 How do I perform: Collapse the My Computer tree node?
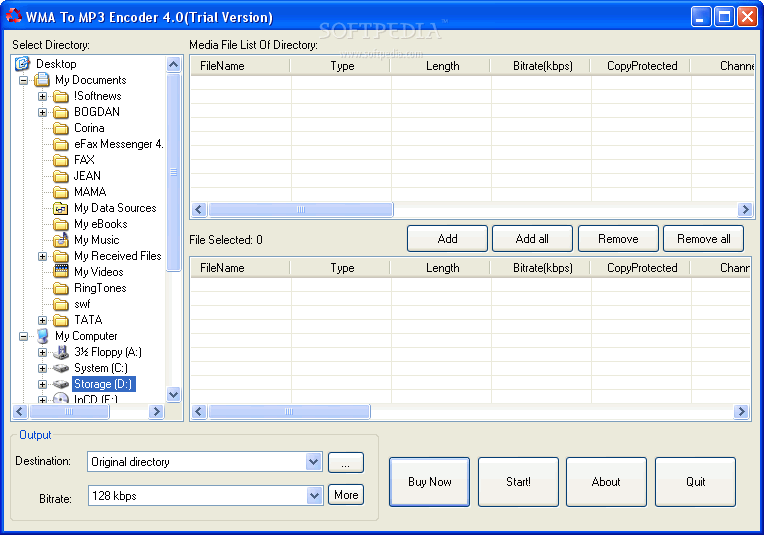pyautogui.click(x=23, y=336)
